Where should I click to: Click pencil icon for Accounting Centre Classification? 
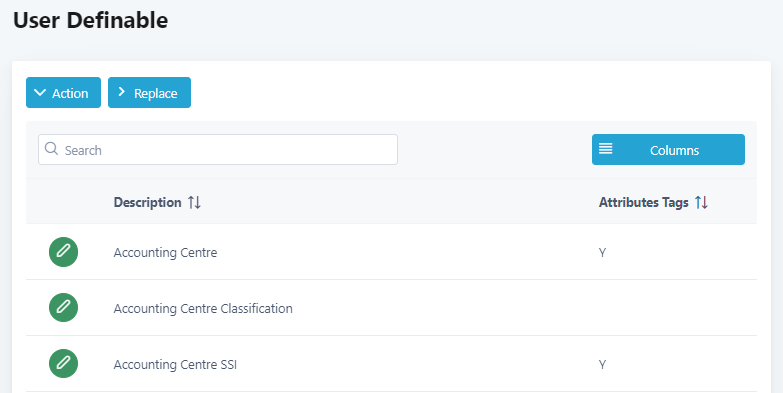63,308
